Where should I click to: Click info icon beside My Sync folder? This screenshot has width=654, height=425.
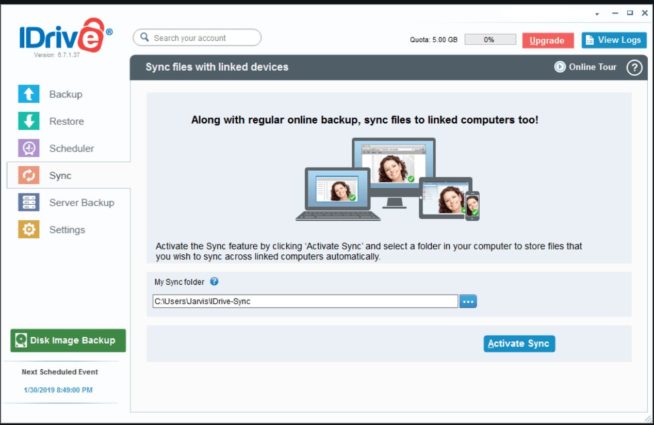(214, 282)
